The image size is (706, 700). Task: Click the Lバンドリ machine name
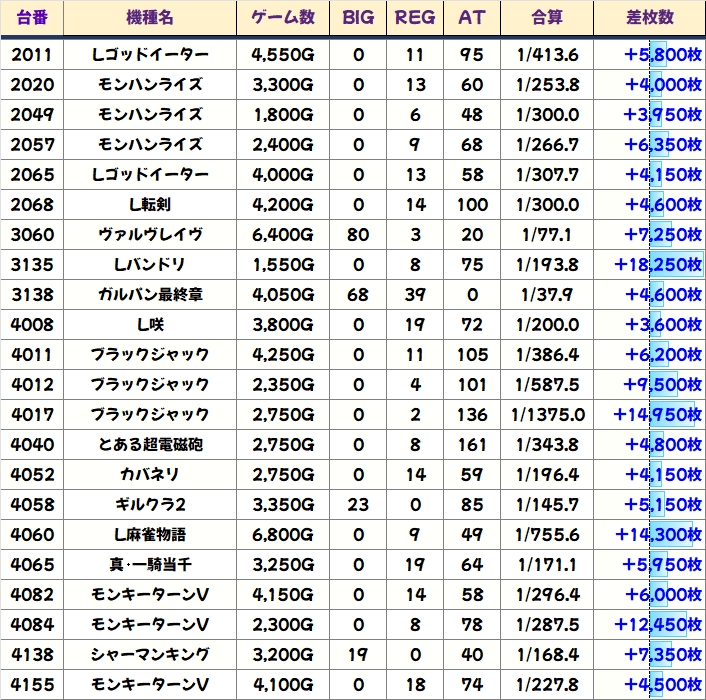click(x=150, y=265)
